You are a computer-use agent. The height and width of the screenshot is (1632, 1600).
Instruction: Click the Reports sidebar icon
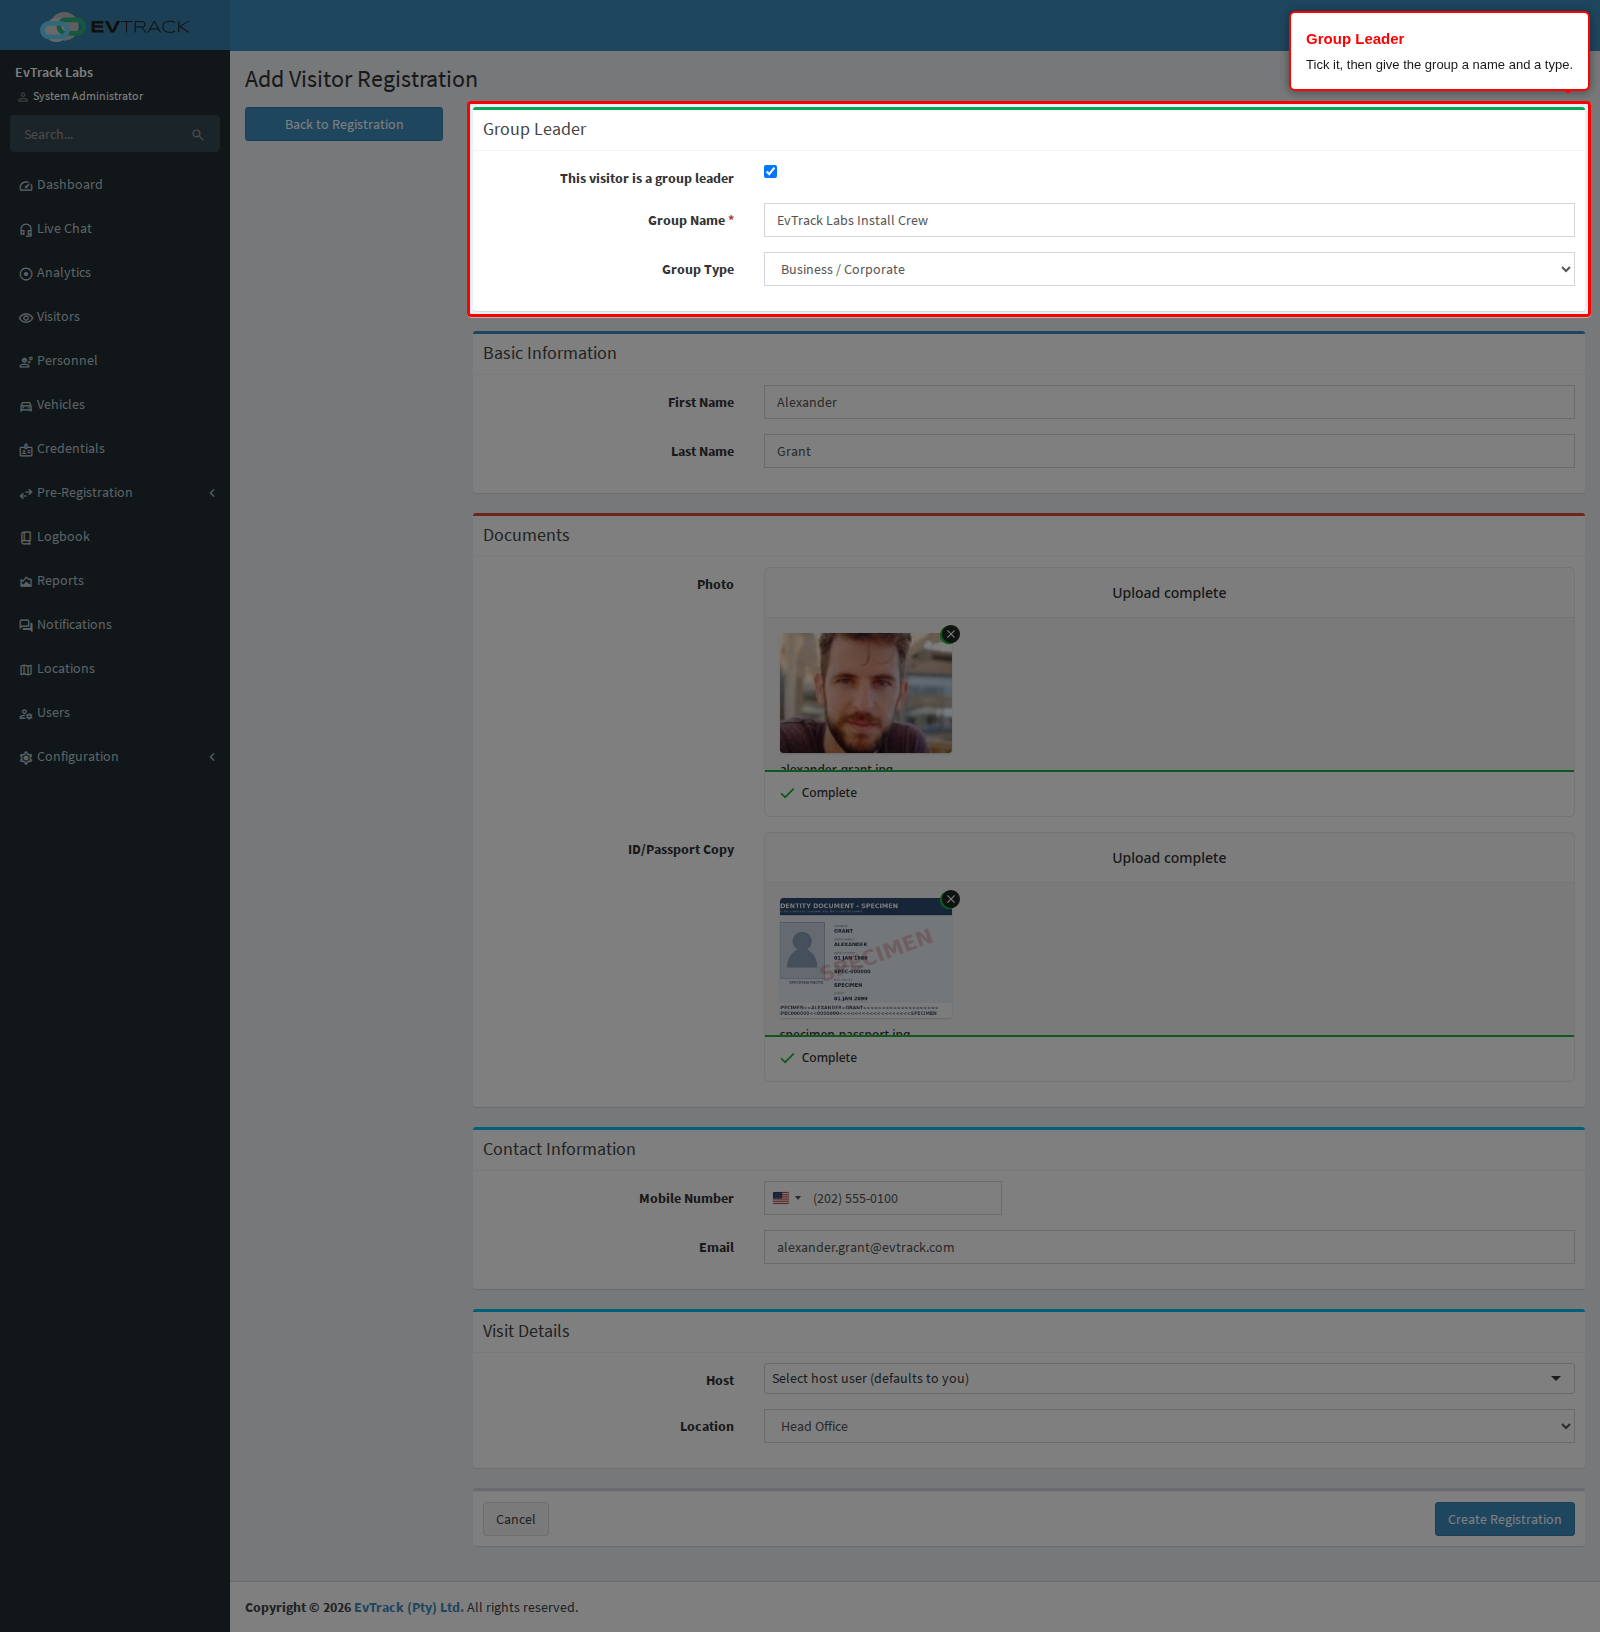click(x=26, y=582)
